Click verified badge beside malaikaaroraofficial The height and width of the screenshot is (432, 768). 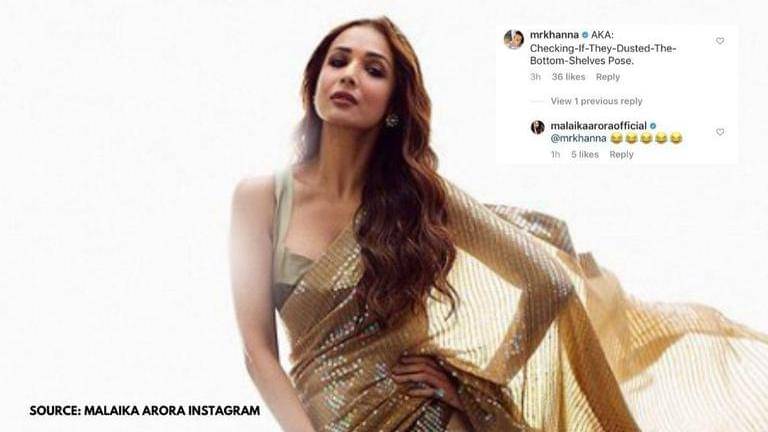pyautogui.click(x=653, y=126)
